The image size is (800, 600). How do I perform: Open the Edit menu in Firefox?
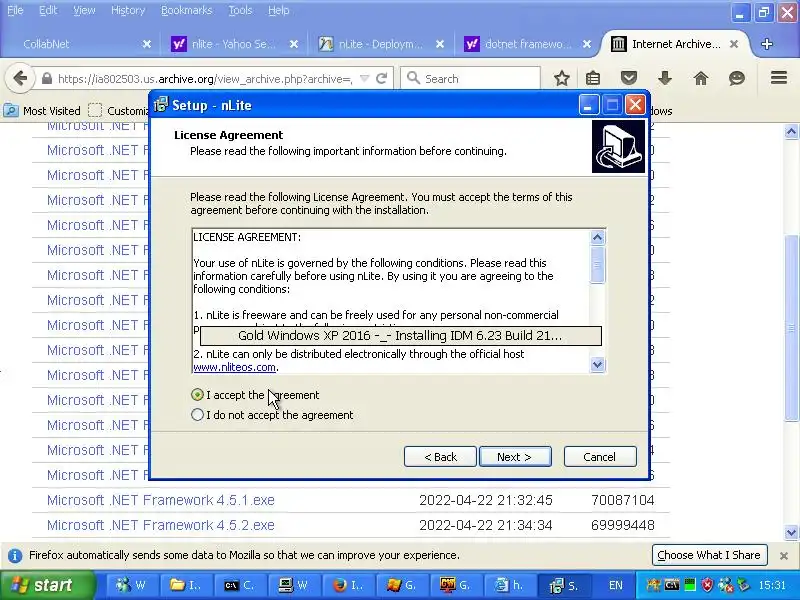pyautogui.click(x=48, y=10)
